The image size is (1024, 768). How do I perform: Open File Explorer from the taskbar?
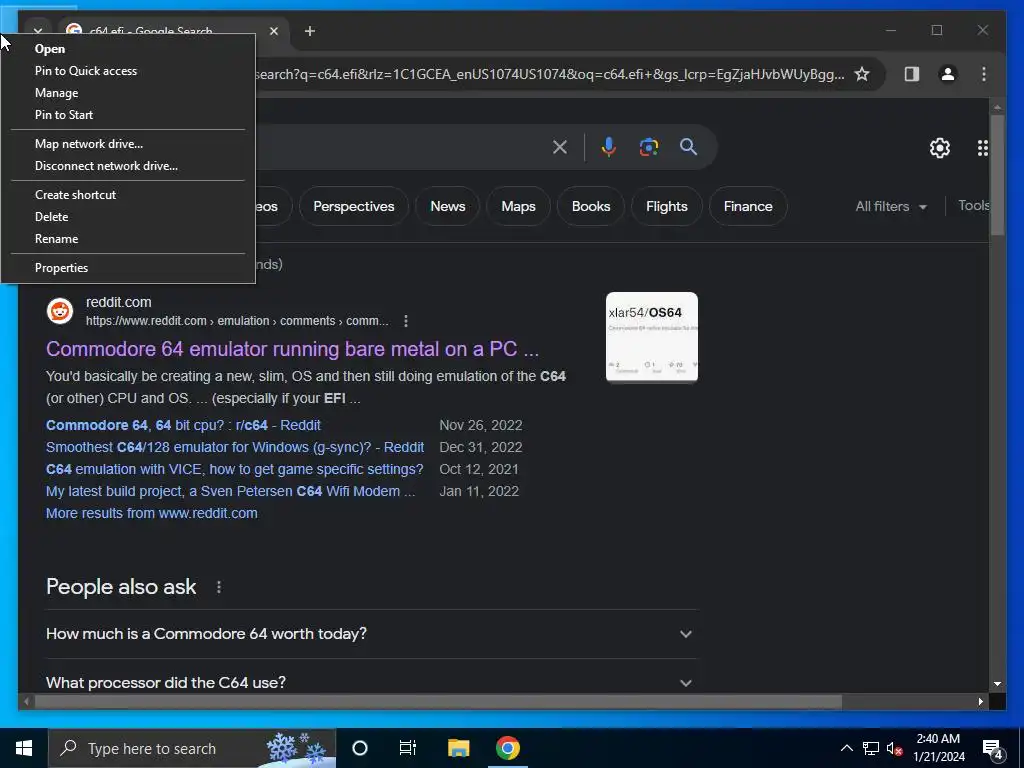[458, 748]
